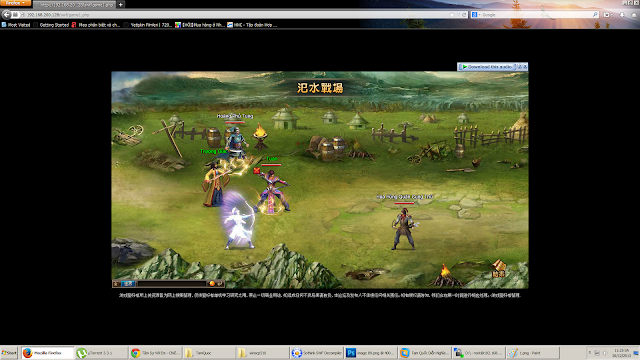Image resolution: width=640 pixels, height=360 pixels.
Task: Click the scroll icon at battlefield corner
Action: (x=498, y=269)
